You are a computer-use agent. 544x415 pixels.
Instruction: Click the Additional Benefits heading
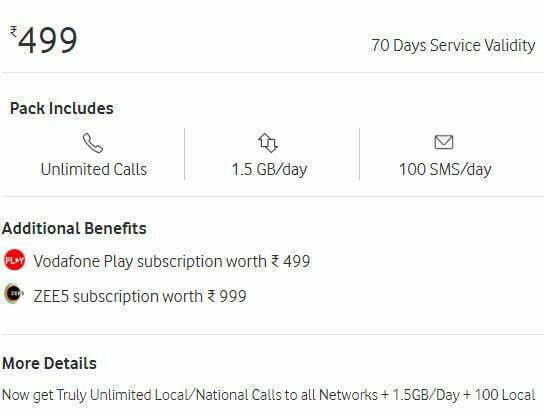coord(74,228)
